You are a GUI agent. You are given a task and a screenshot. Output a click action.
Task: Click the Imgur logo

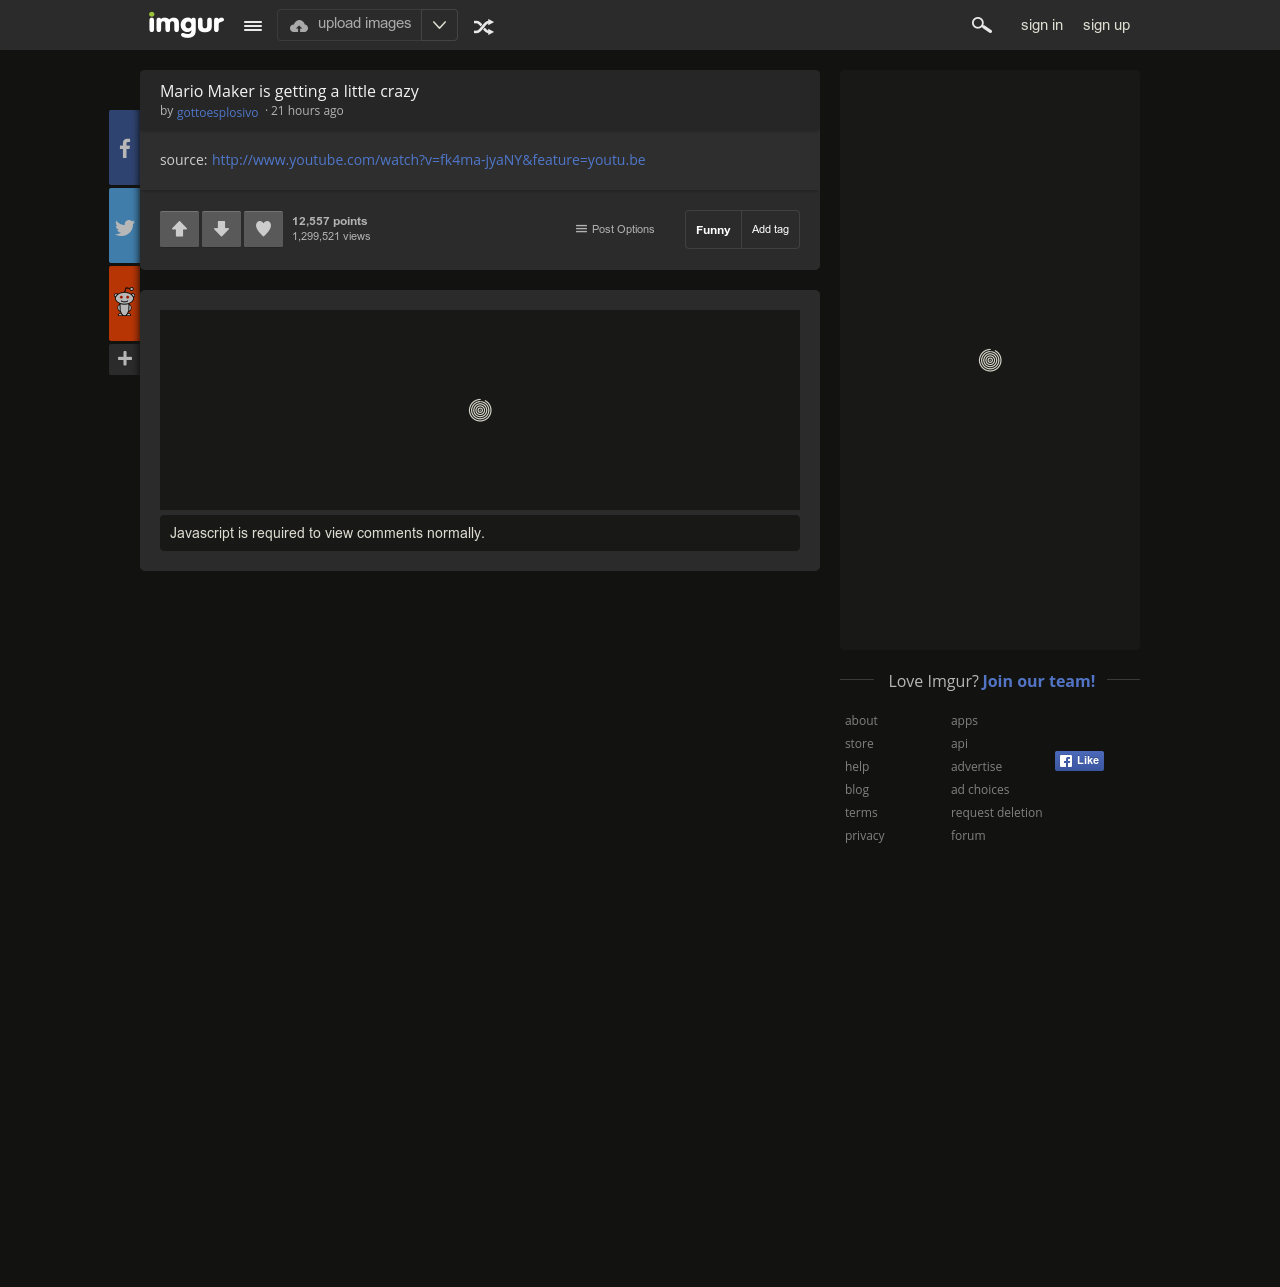pyautogui.click(x=186, y=24)
